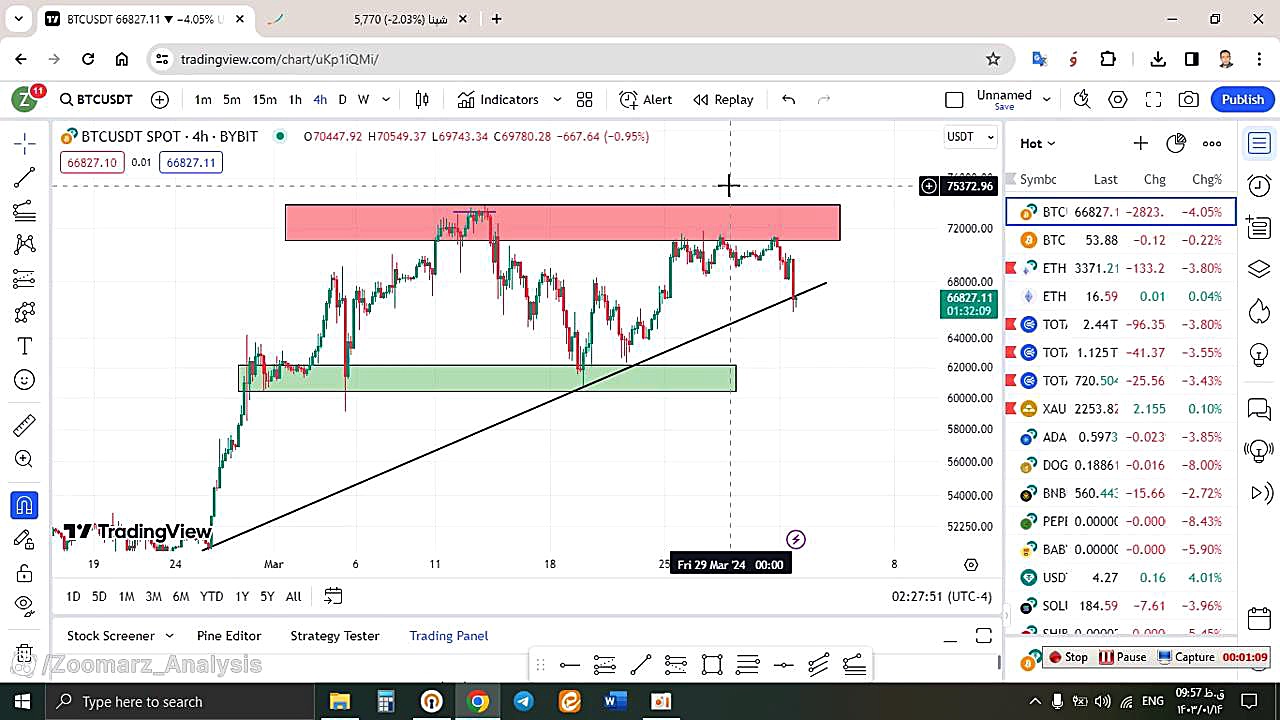Select the trend line drawing tool

[x=25, y=177]
